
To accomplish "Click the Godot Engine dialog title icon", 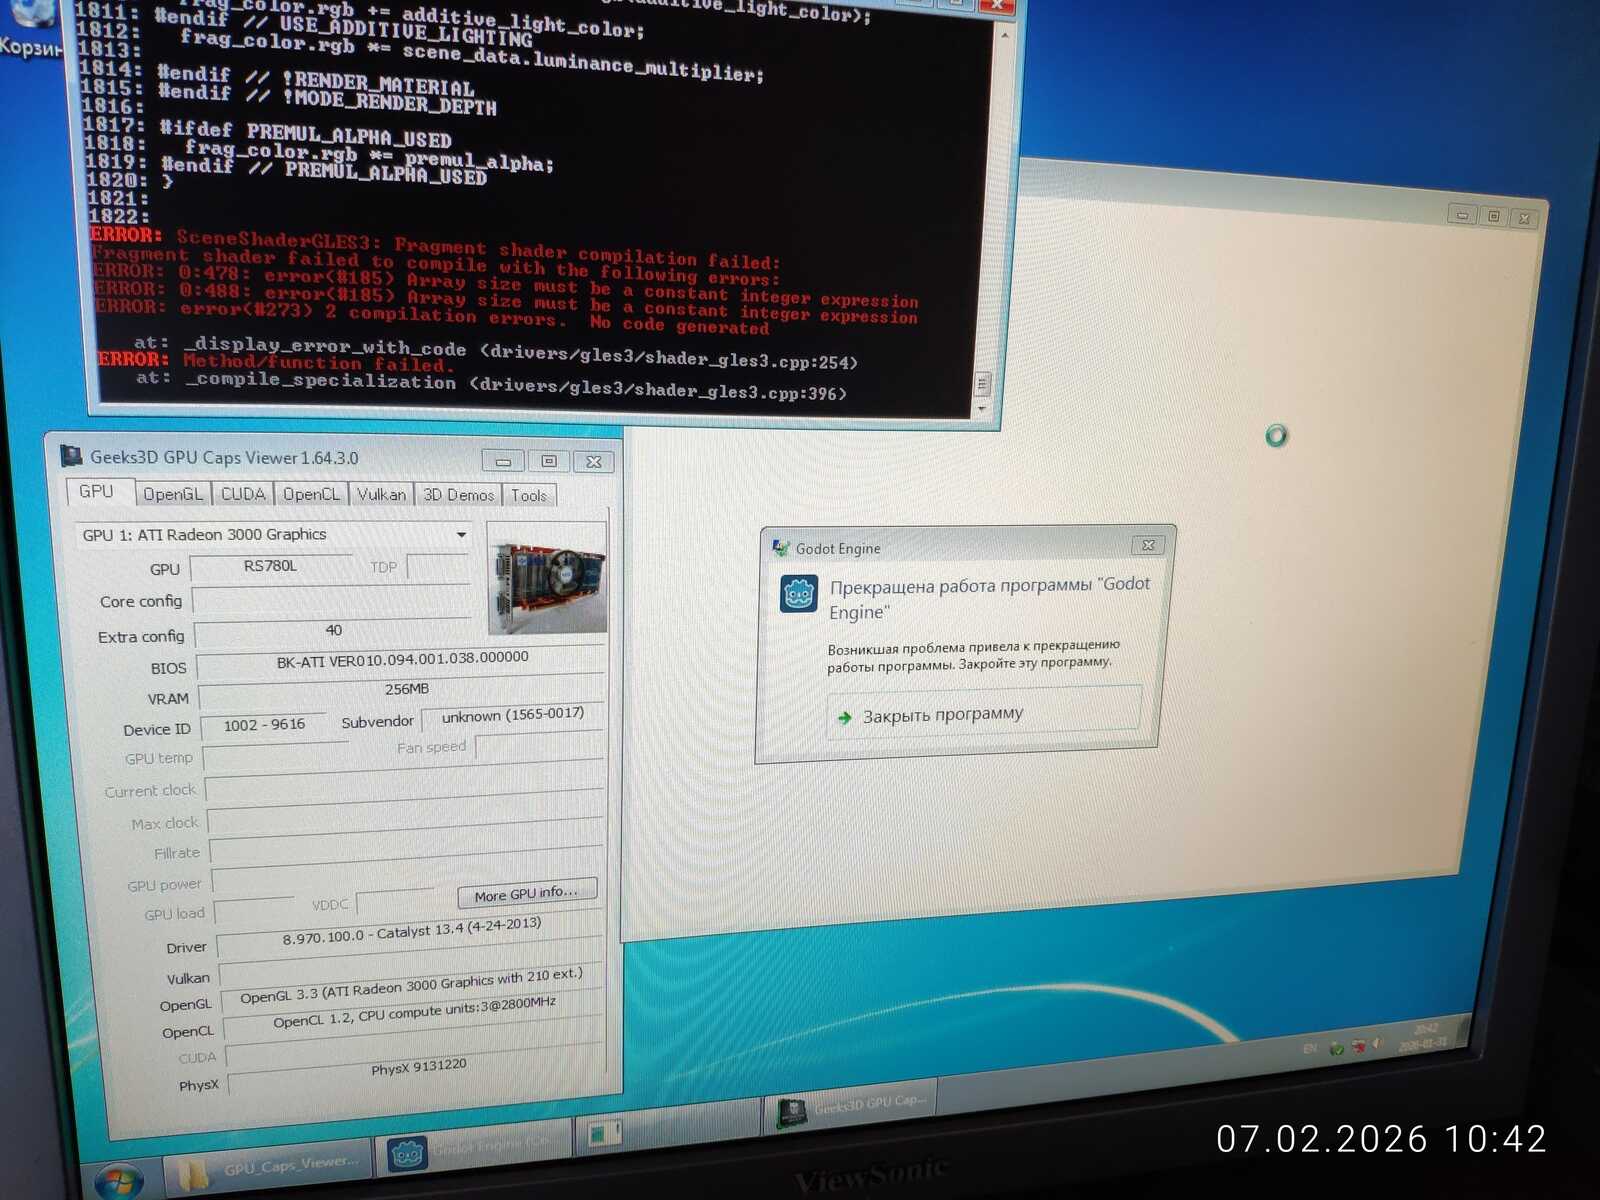I will click(780, 548).
